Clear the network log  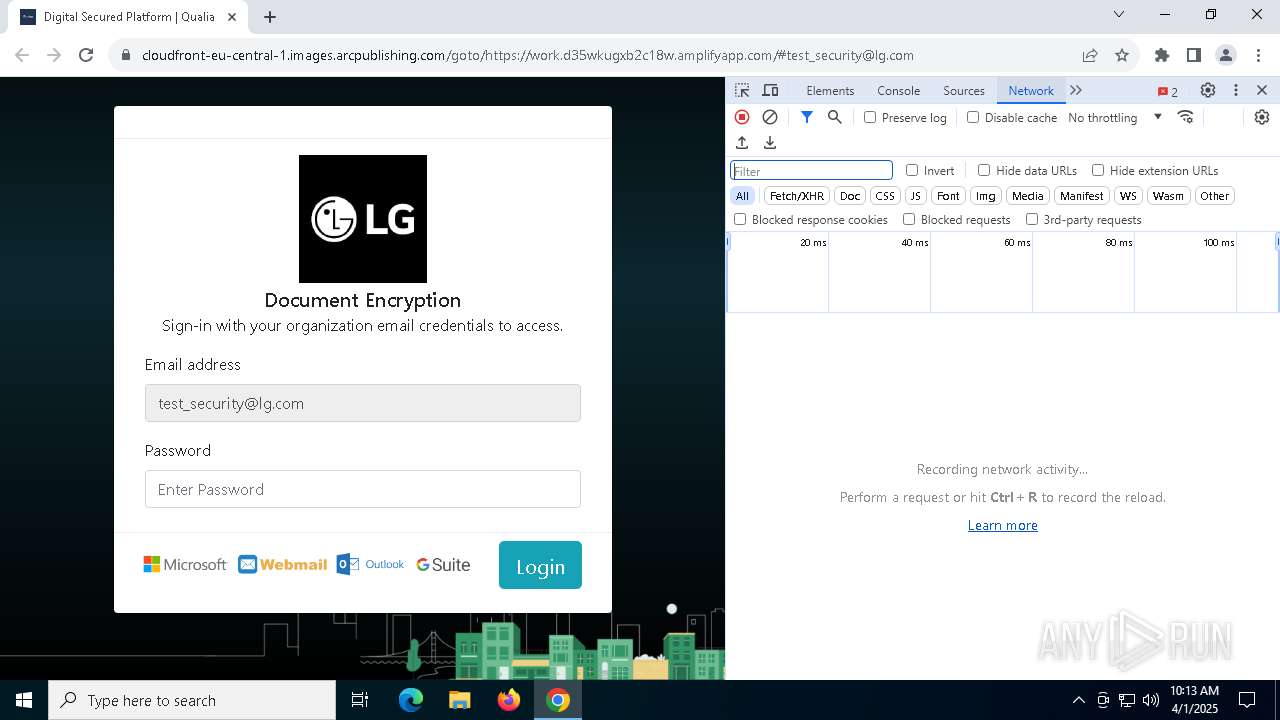(770, 117)
